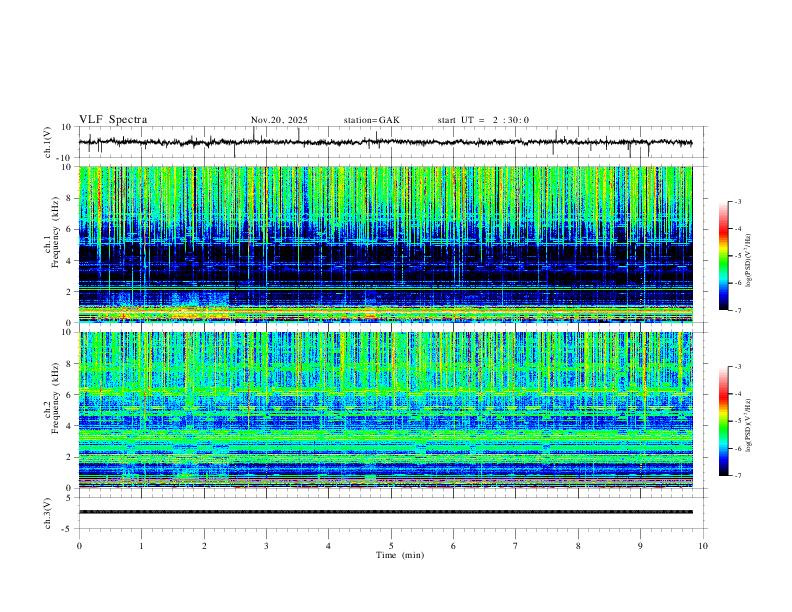This screenshot has height=612, width=792.
Task: Click time axis tick label "5"
Action: [391, 546]
